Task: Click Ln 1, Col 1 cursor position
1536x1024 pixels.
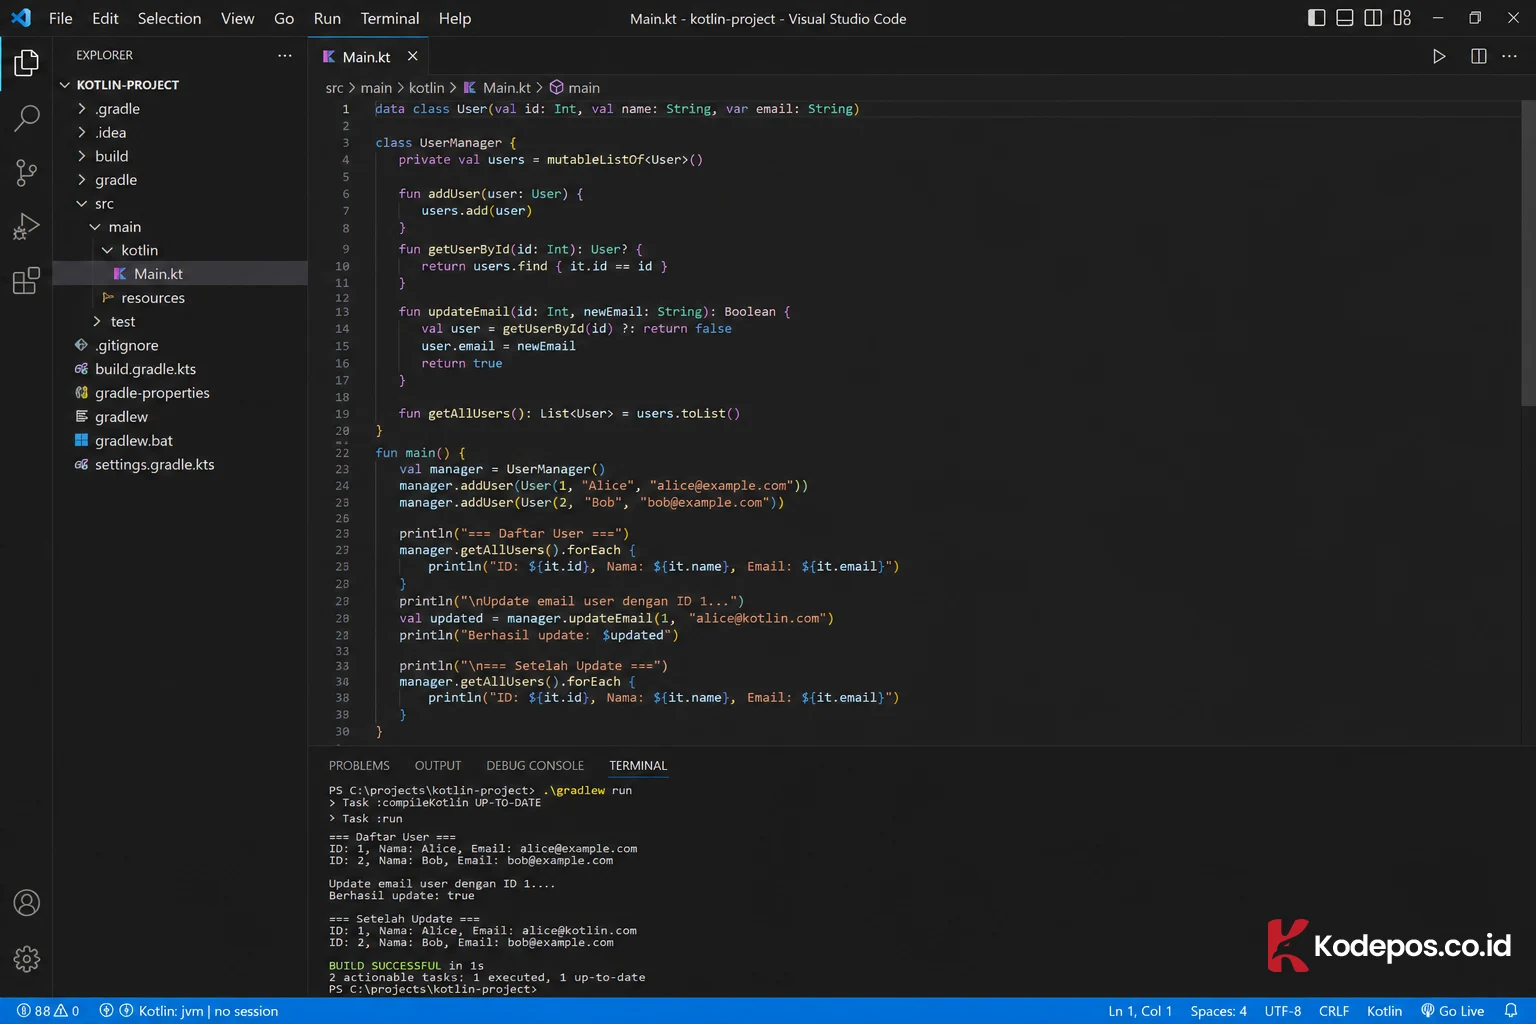Action: click(x=1140, y=1011)
